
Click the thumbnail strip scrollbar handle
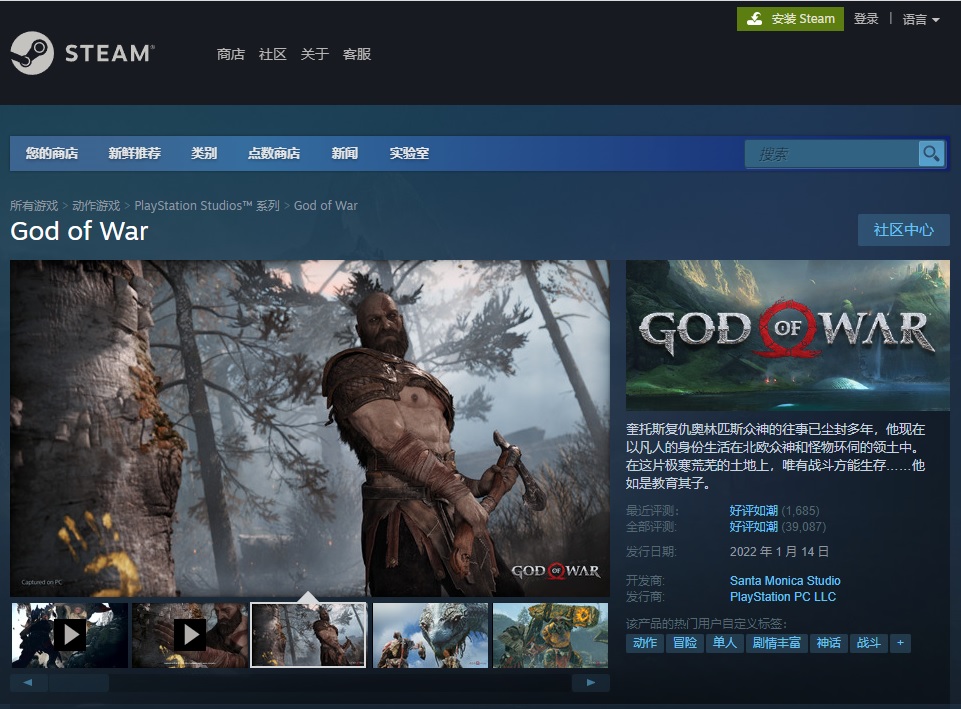coord(78,683)
